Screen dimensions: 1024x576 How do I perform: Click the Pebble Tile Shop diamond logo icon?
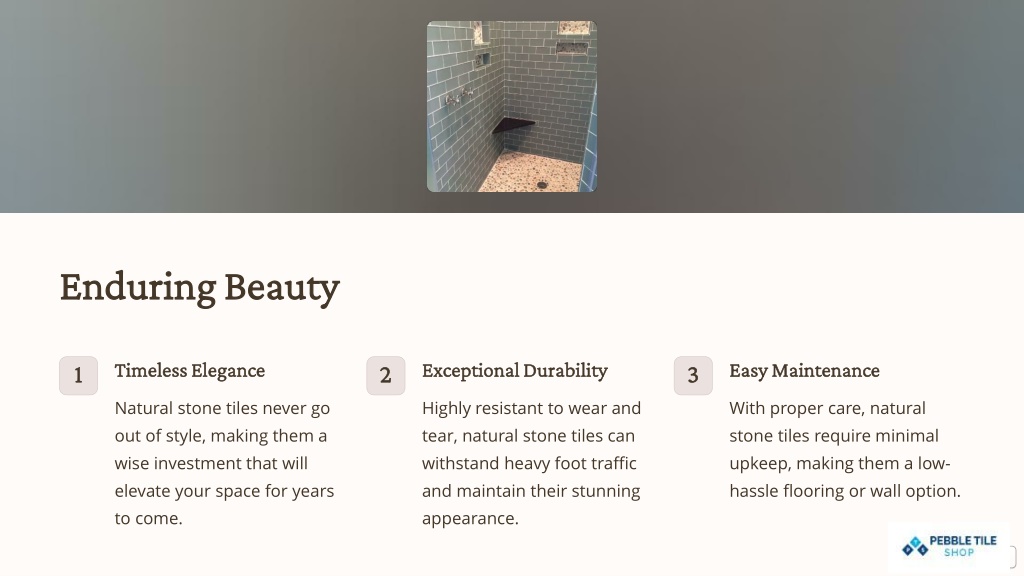point(914,547)
